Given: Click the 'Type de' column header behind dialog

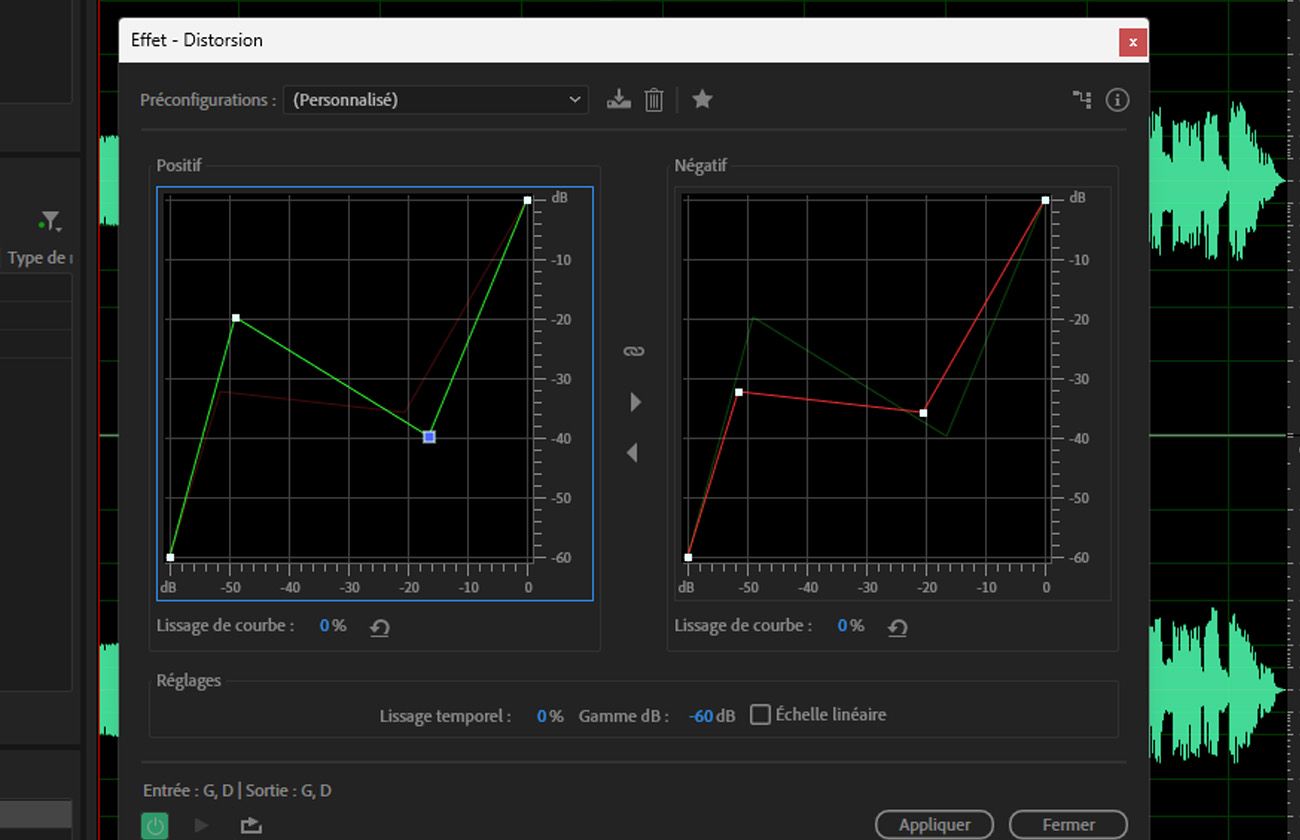Looking at the screenshot, I should pos(39,258).
